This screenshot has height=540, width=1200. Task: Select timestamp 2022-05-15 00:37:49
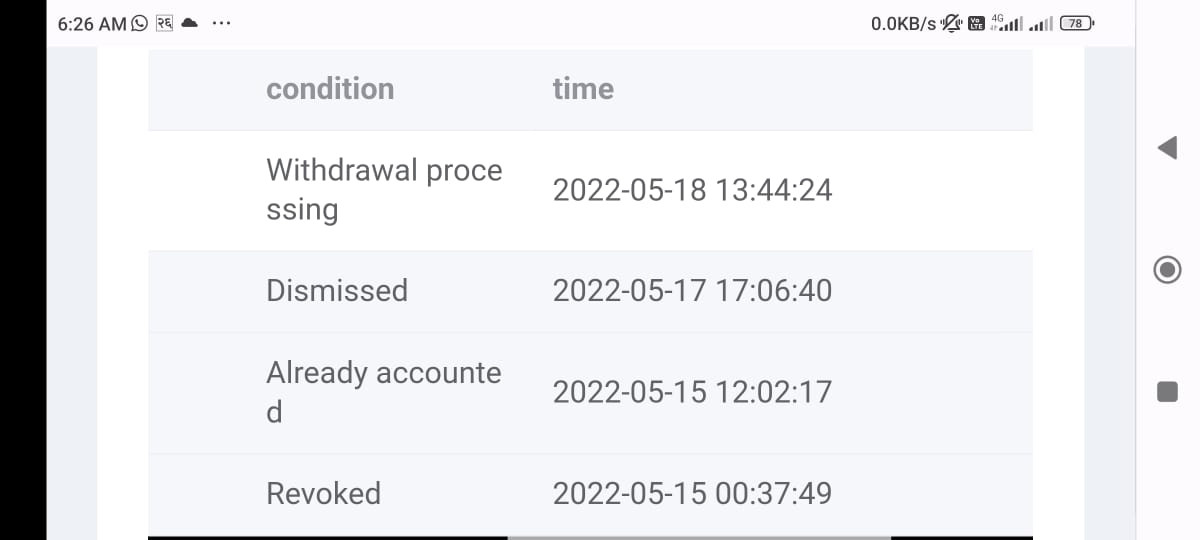pyautogui.click(x=692, y=494)
